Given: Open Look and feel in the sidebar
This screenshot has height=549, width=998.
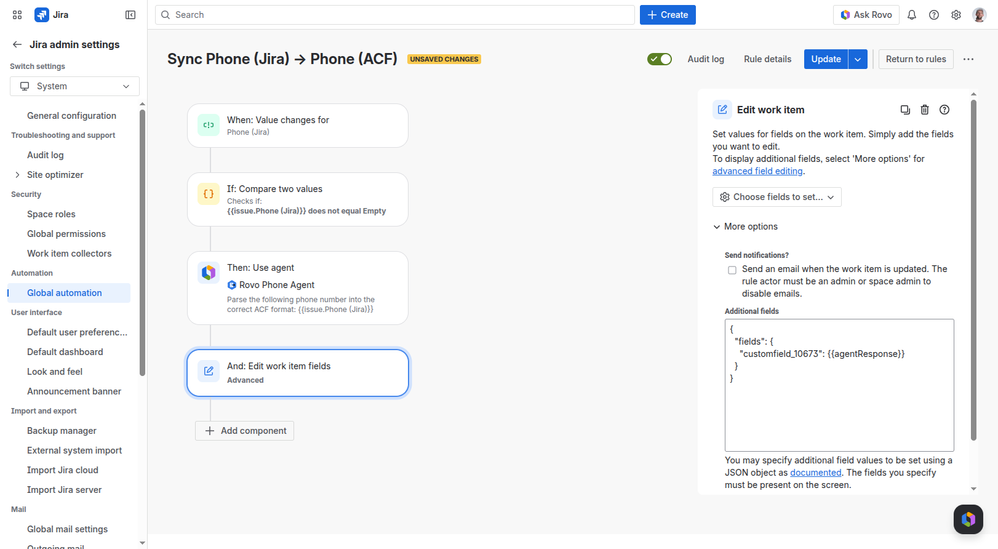Looking at the screenshot, I should coord(55,372).
